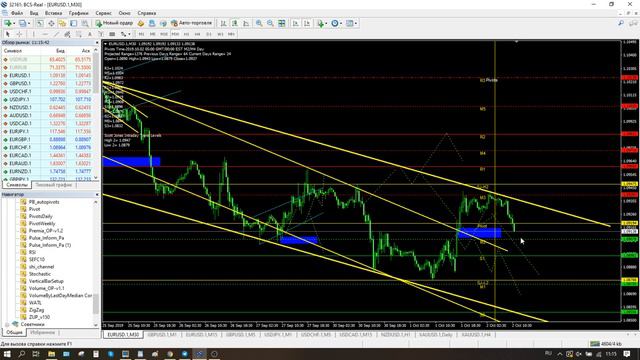Select the crosshair tool

coord(19,34)
